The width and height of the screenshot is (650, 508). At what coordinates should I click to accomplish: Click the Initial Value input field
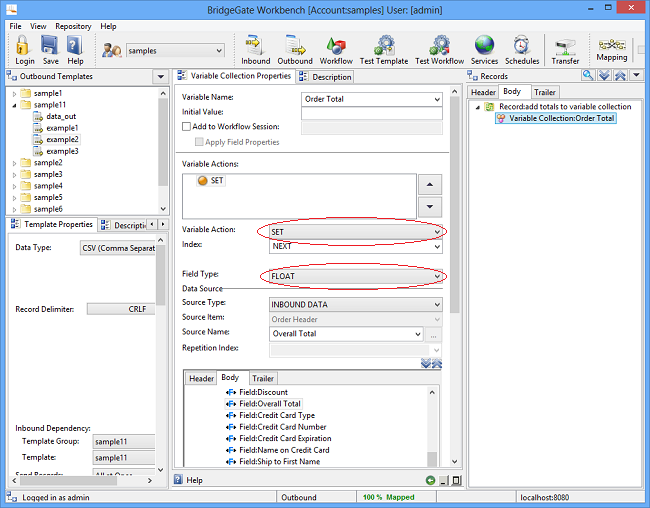coord(371,113)
